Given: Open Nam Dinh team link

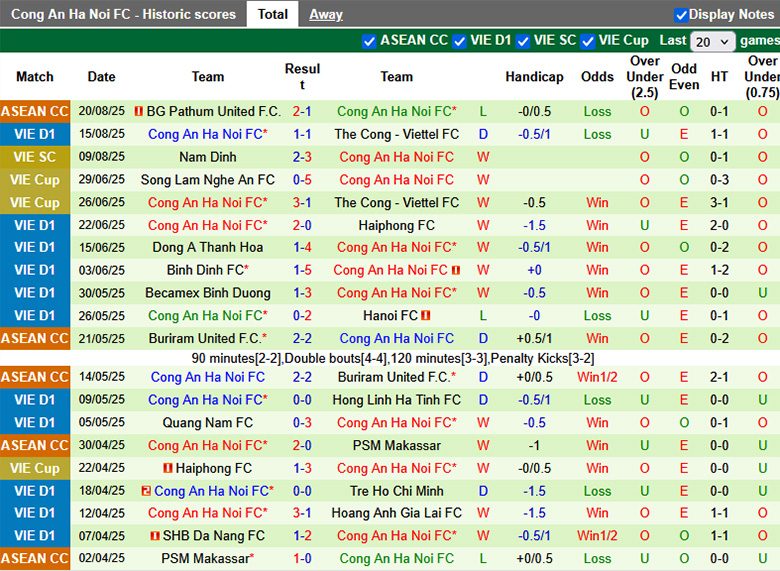Looking at the screenshot, I should pyautogui.click(x=208, y=157).
